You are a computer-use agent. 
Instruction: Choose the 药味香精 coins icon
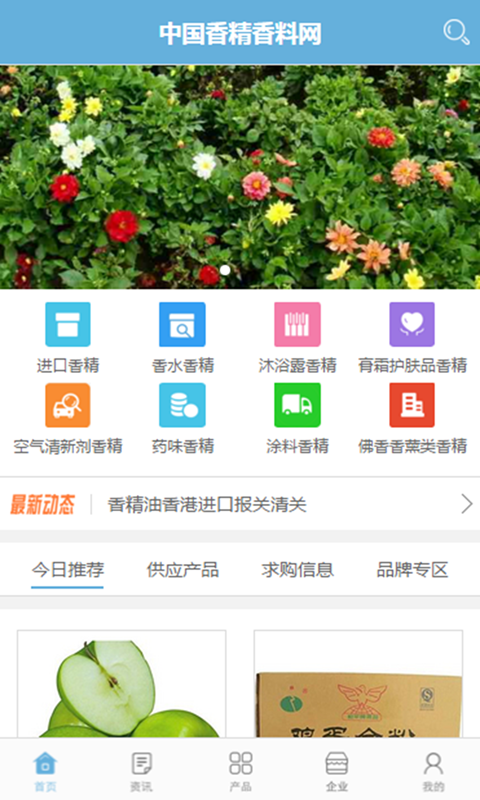tap(182, 405)
